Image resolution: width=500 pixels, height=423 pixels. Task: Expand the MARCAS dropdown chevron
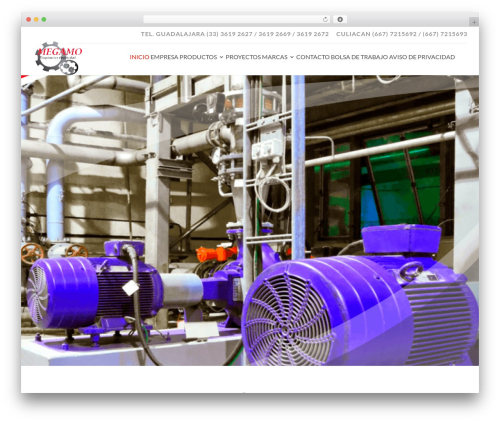pos(292,57)
